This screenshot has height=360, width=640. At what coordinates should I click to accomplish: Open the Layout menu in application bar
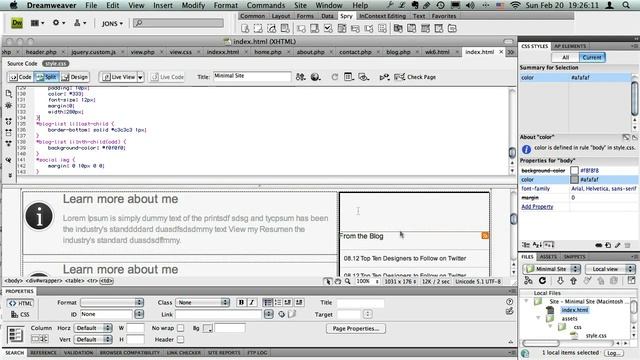pyautogui.click(x=37, y=23)
